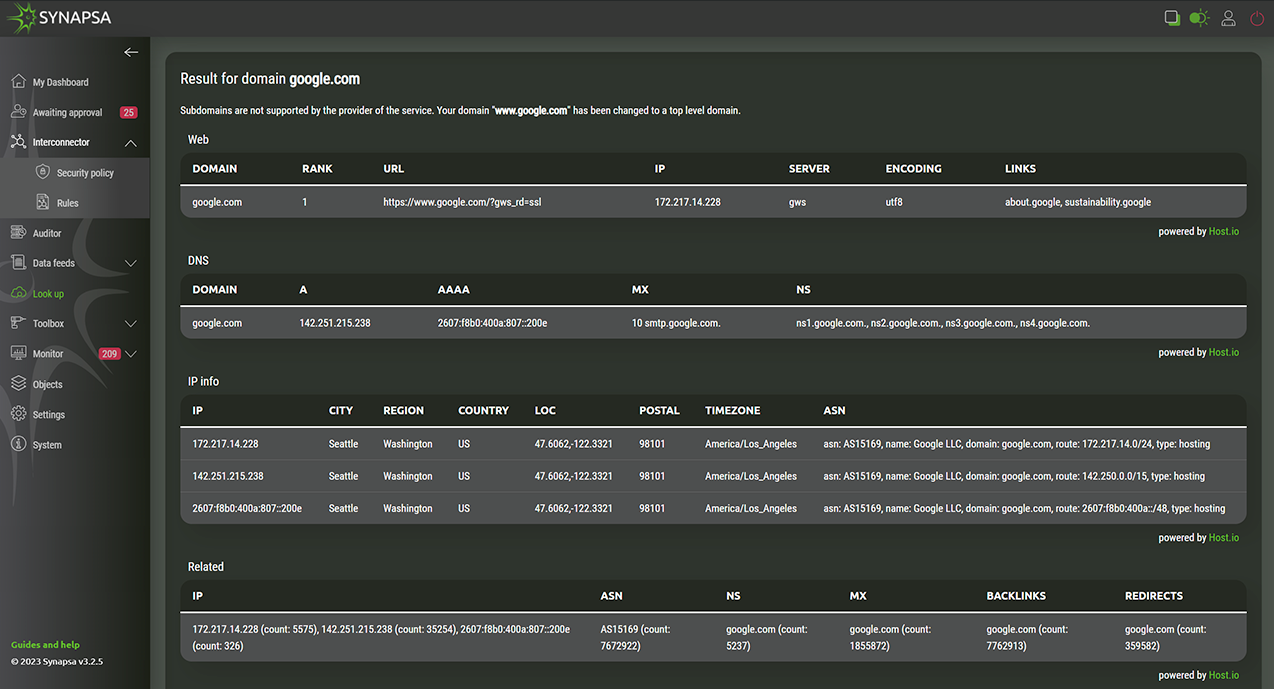Image resolution: width=1274 pixels, height=689 pixels.
Task: Open Settings via the gear icon
Action: (18, 414)
